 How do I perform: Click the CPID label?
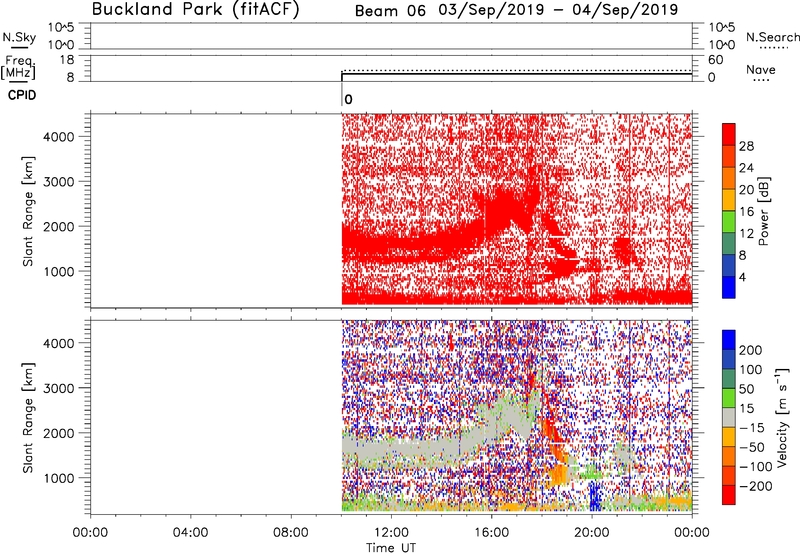[22, 95]
